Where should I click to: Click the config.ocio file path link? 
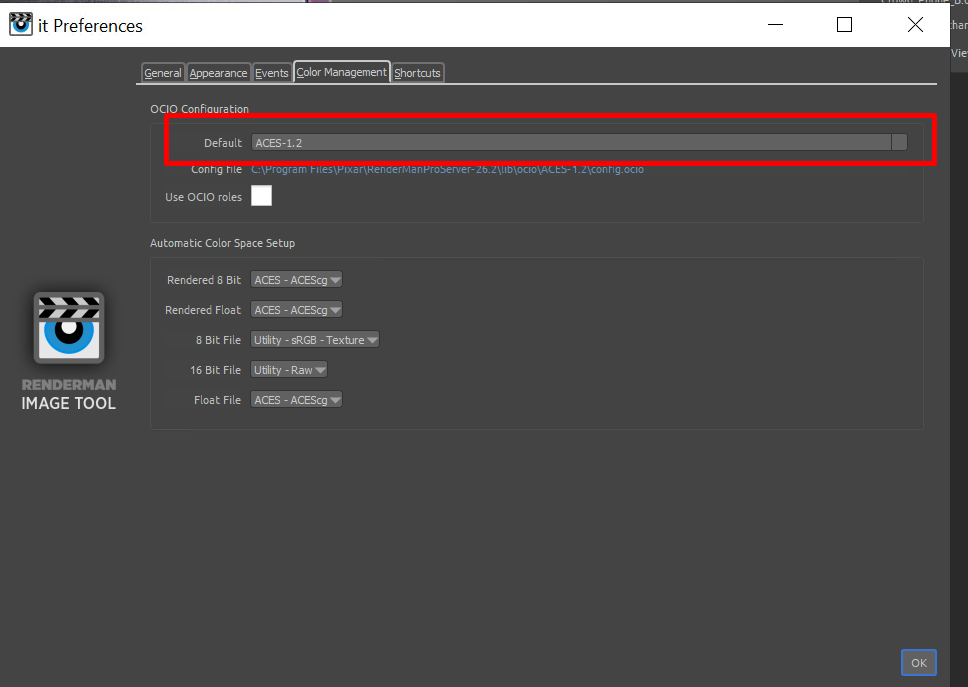448,169
